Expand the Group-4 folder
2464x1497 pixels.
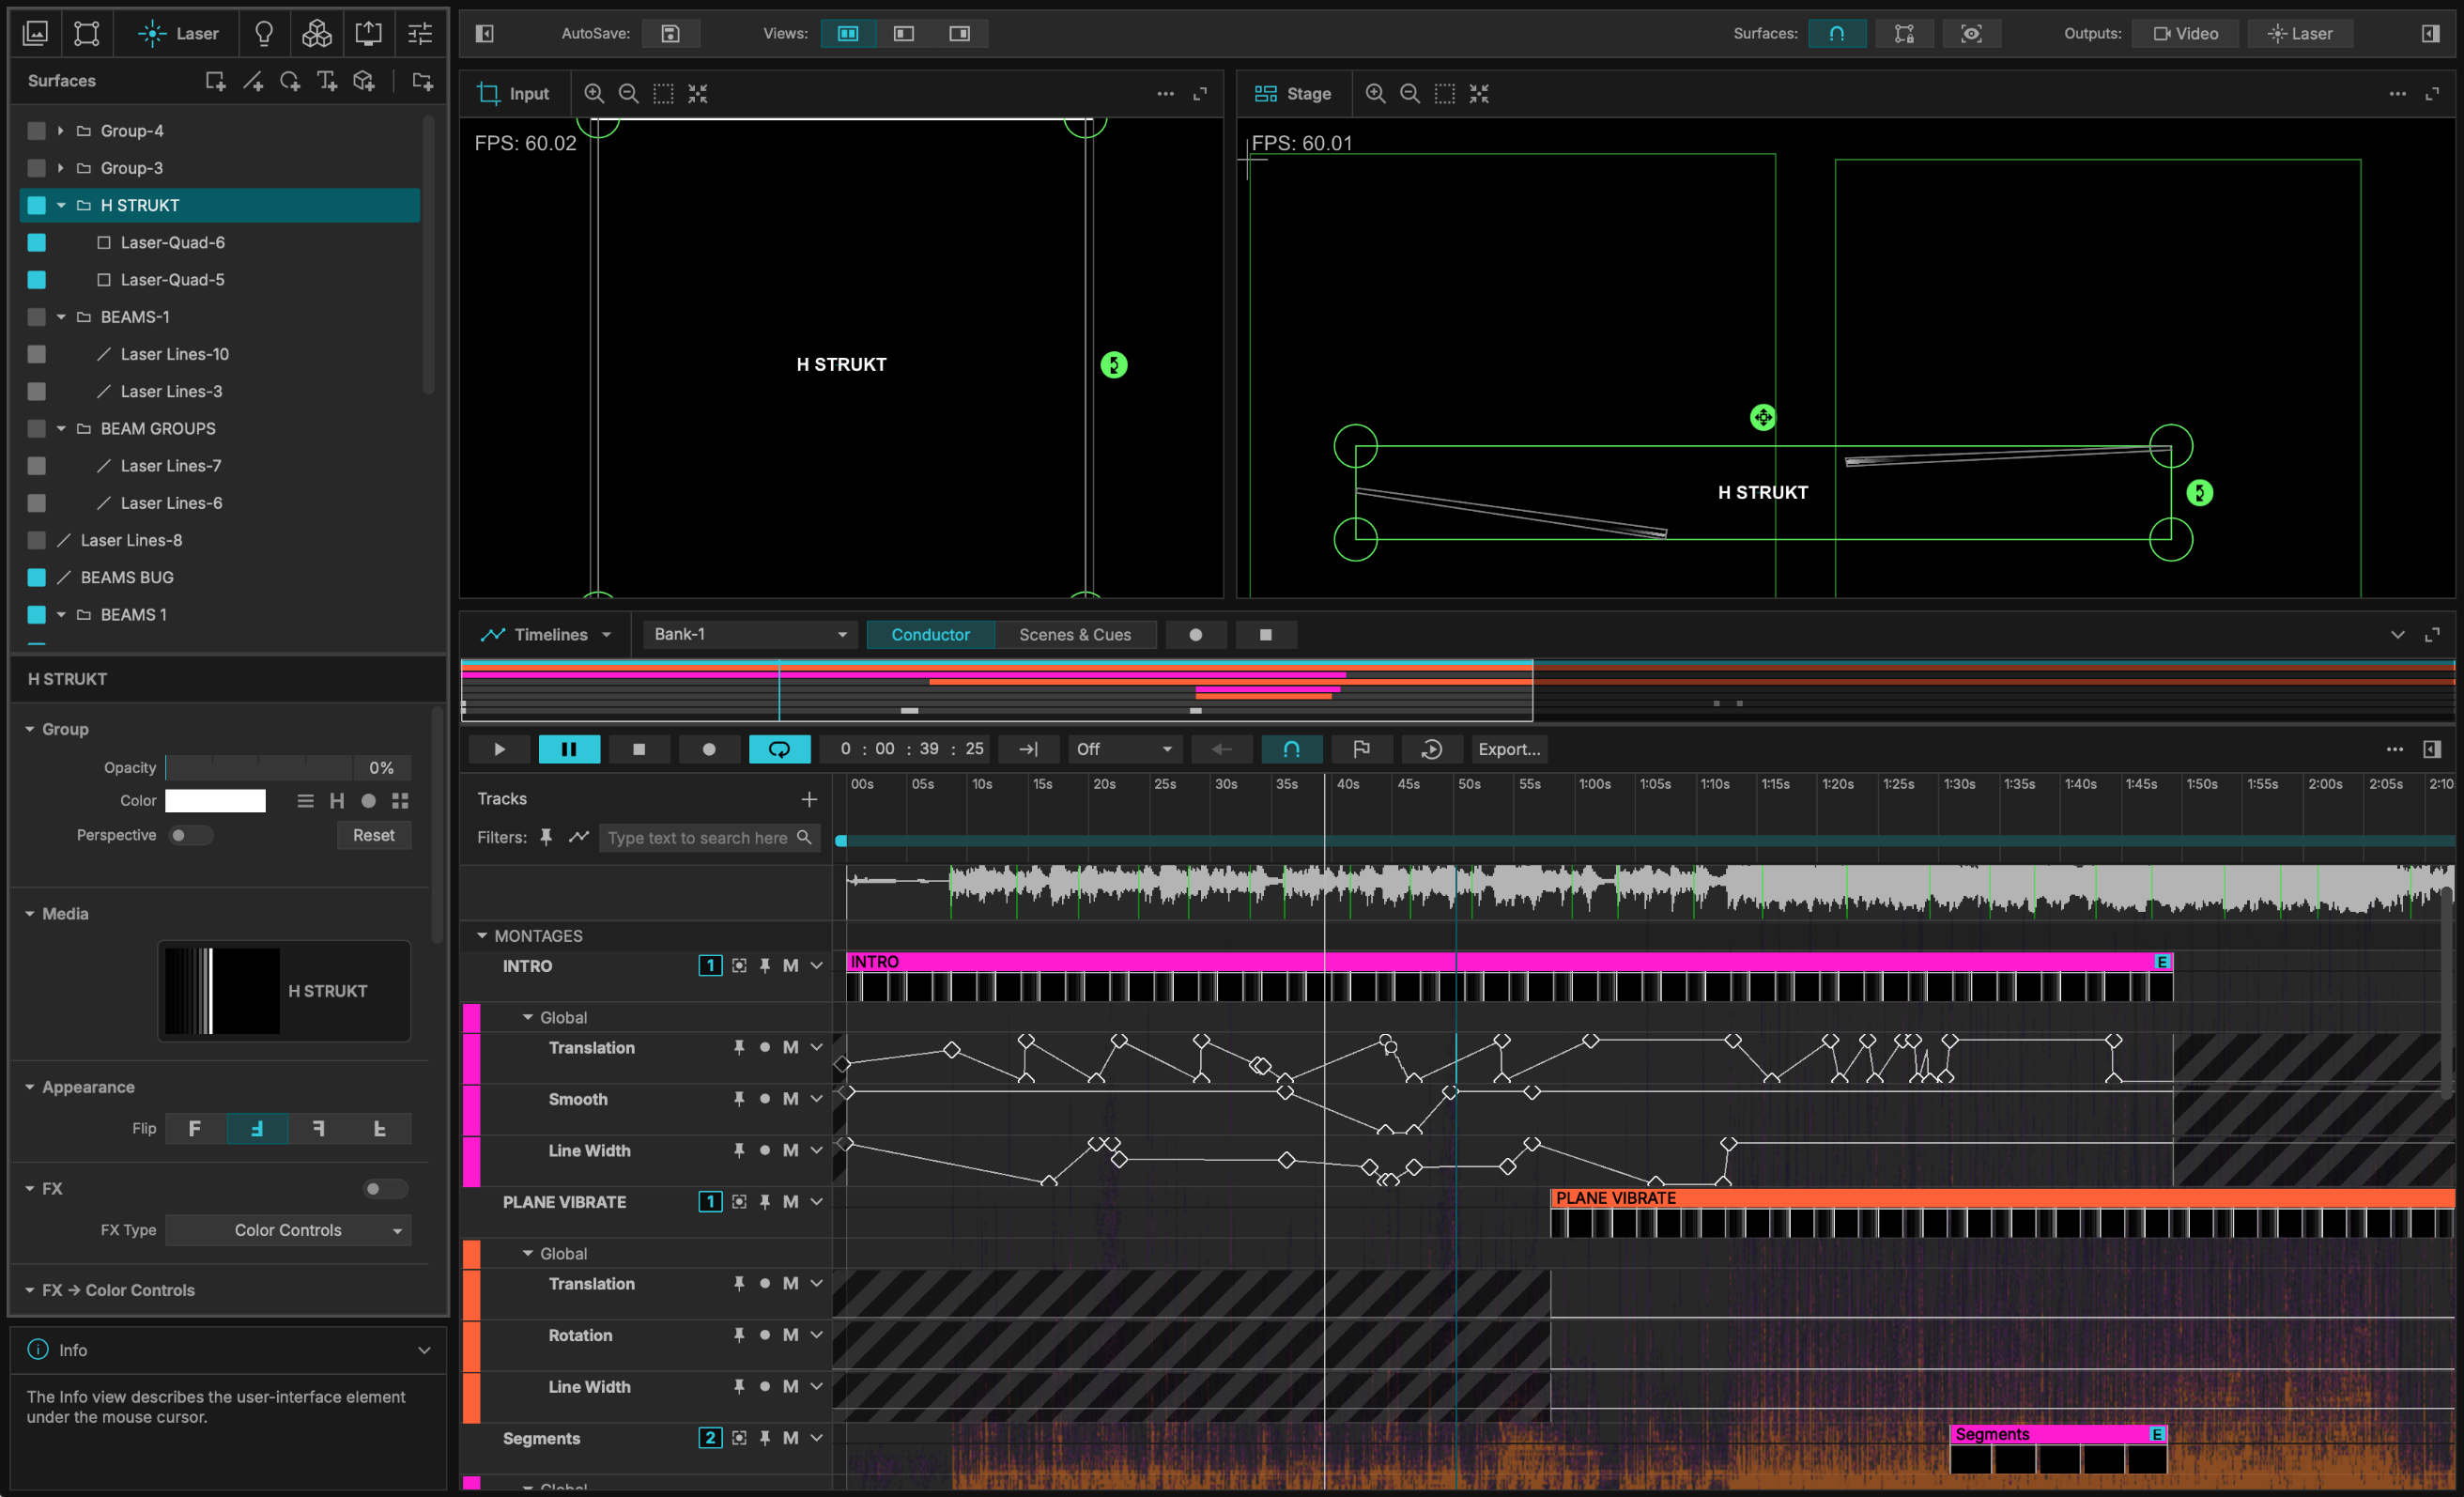60,131
